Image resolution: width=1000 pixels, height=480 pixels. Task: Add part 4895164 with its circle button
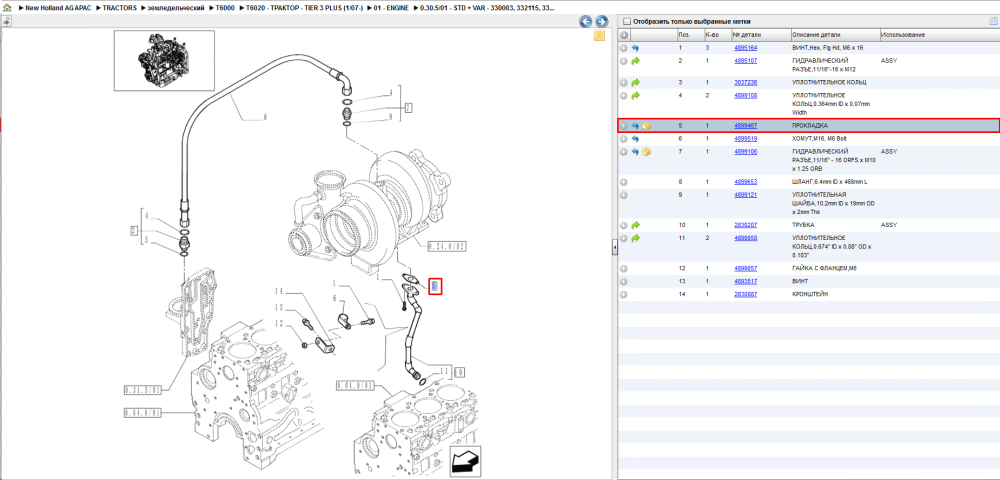624,48
